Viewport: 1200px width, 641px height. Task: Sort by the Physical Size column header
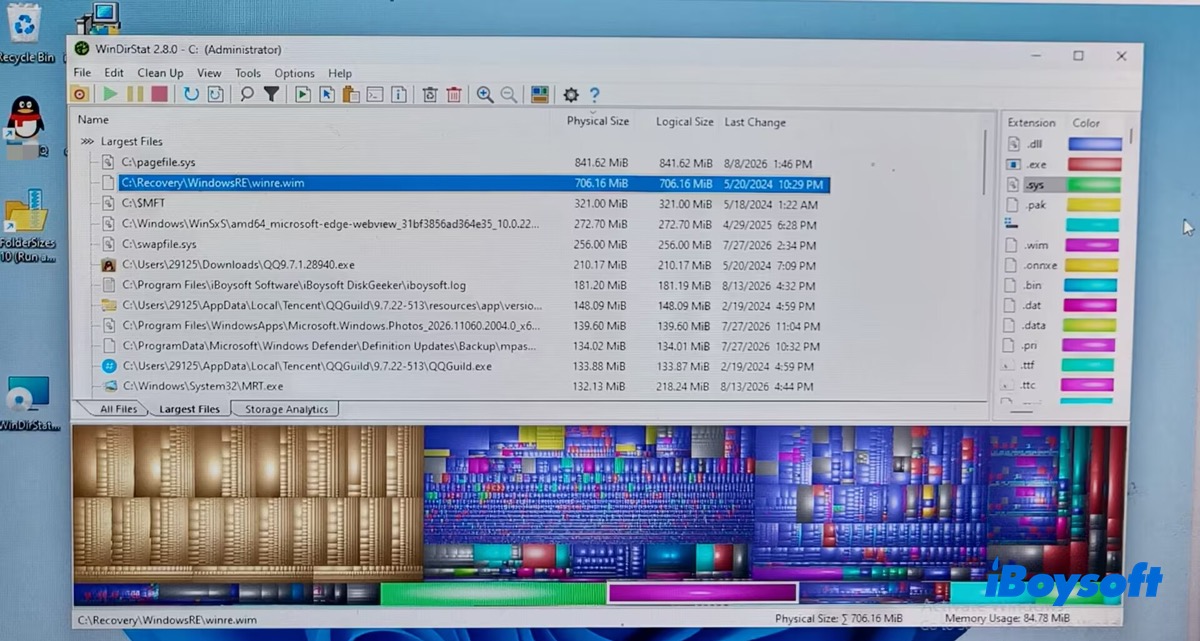click(x=598, y=121)
